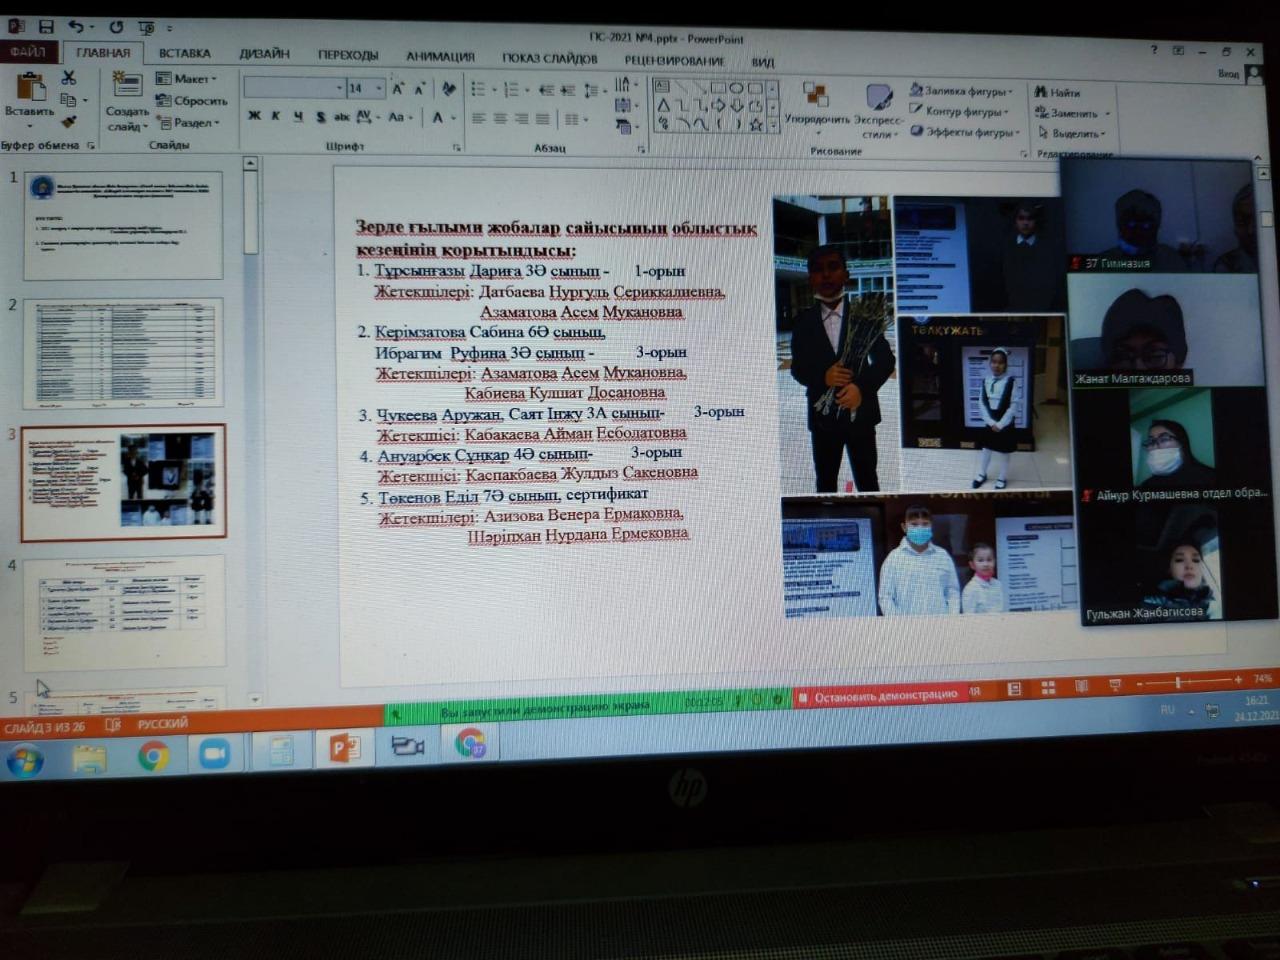Expand the Макет layout dropdown
Screen dimensions: 1280x960
click(186, 78)
